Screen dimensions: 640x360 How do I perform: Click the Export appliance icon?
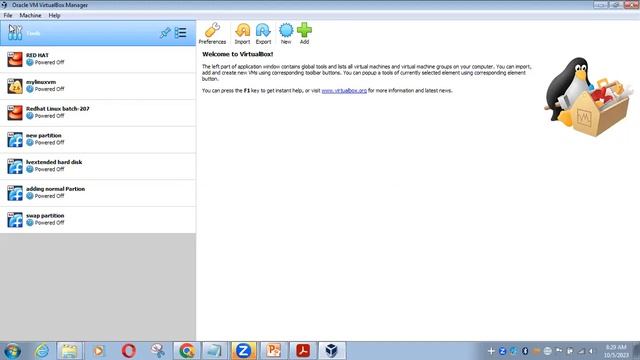pyautogui.click(x=263, y=33)
